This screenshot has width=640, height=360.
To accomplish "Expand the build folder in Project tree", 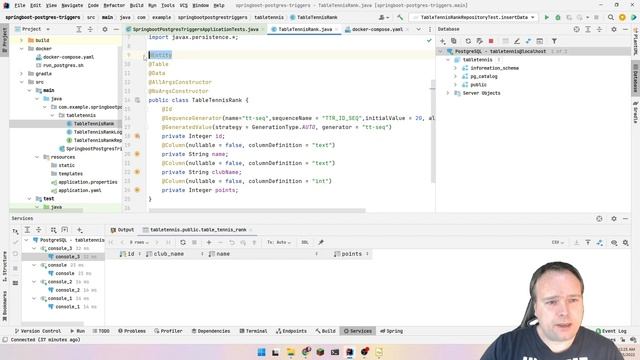I will [22, 40].
